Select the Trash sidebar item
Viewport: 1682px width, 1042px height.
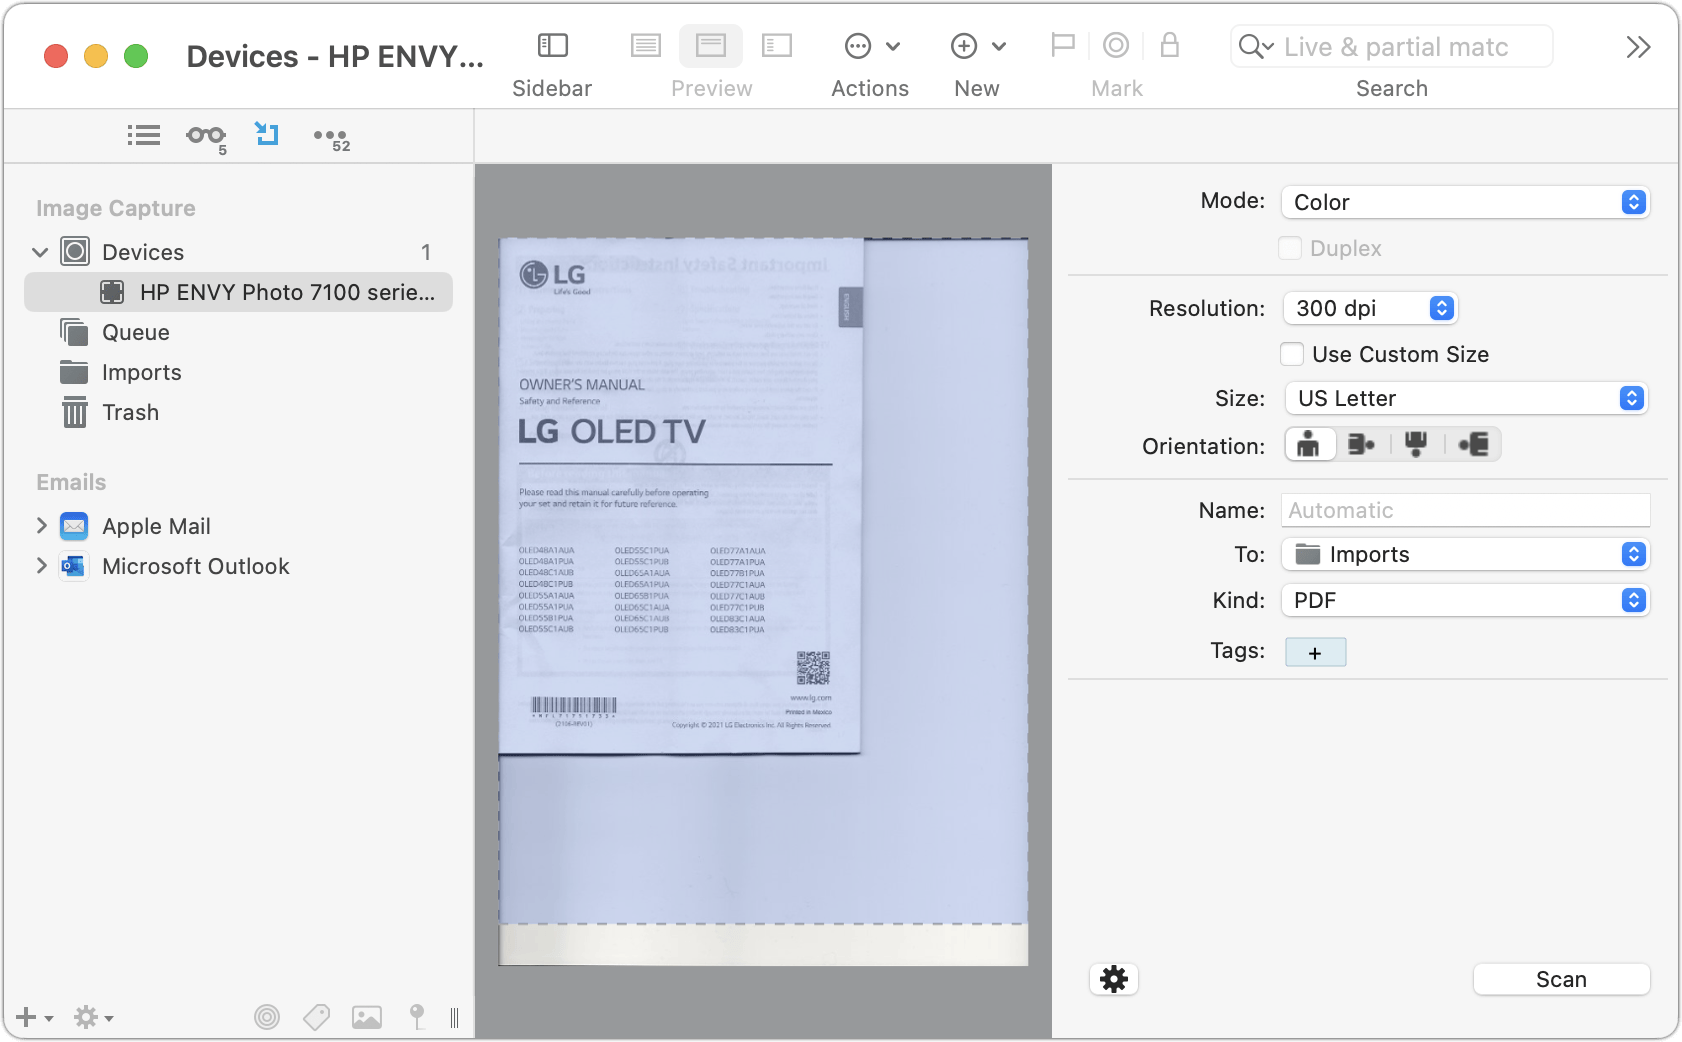tap(130, 412)
